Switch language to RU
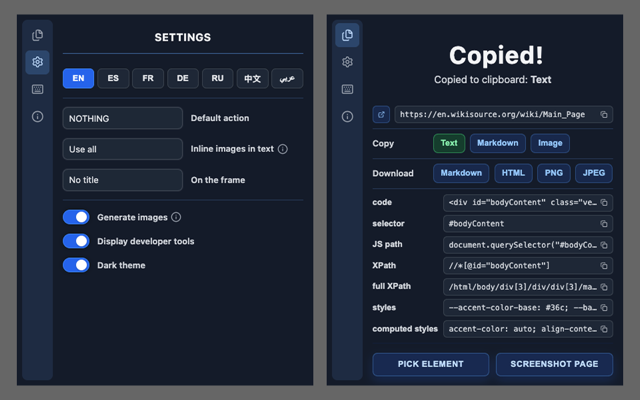Viewport: 640px width, 400px height. [x=218, y=78]
